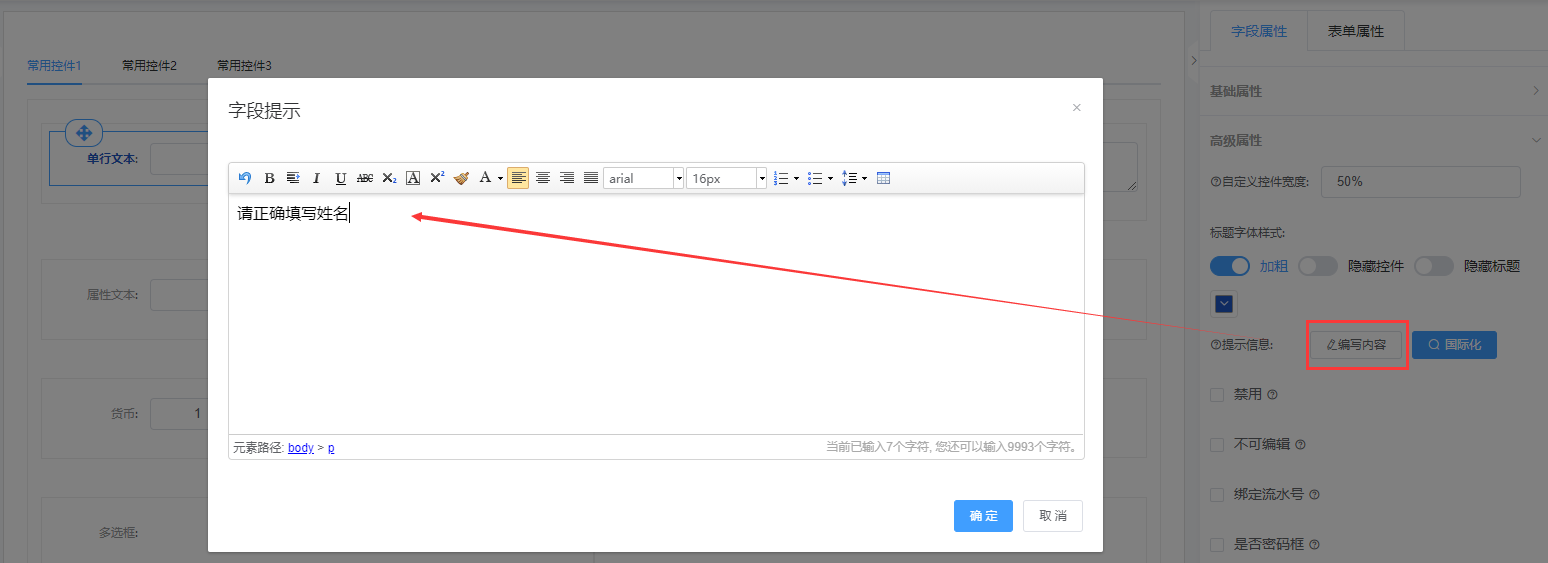Click the 编写内容 button
Screen dimensions: 1548x563
[x=1357, y=345]
